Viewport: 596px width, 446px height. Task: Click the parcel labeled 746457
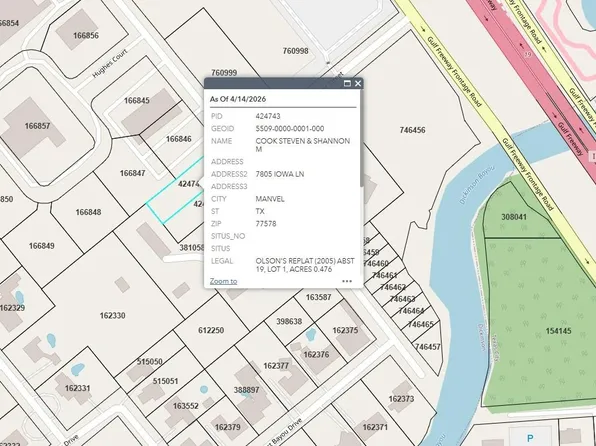pos(428,347)
